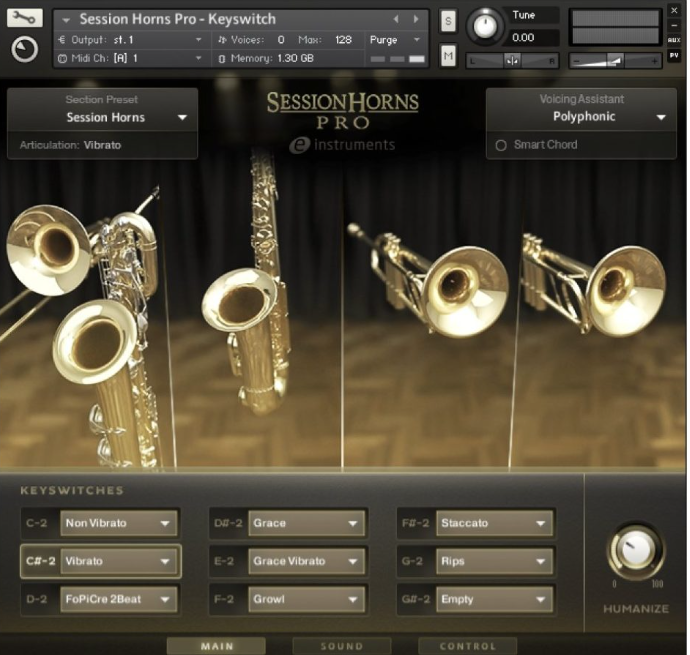Open the instrument name dropdown triangle
Screen dimensions: 690x655
(x=66, y=20)
